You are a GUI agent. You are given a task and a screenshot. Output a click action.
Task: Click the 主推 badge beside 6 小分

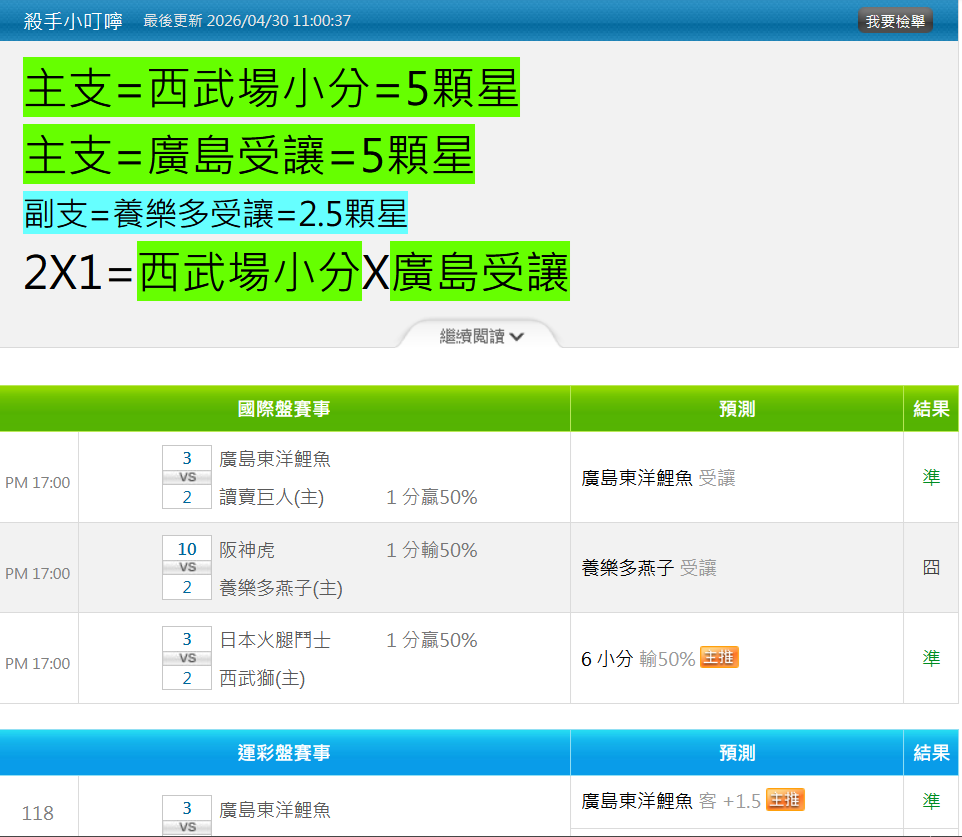tap(719, 657)
